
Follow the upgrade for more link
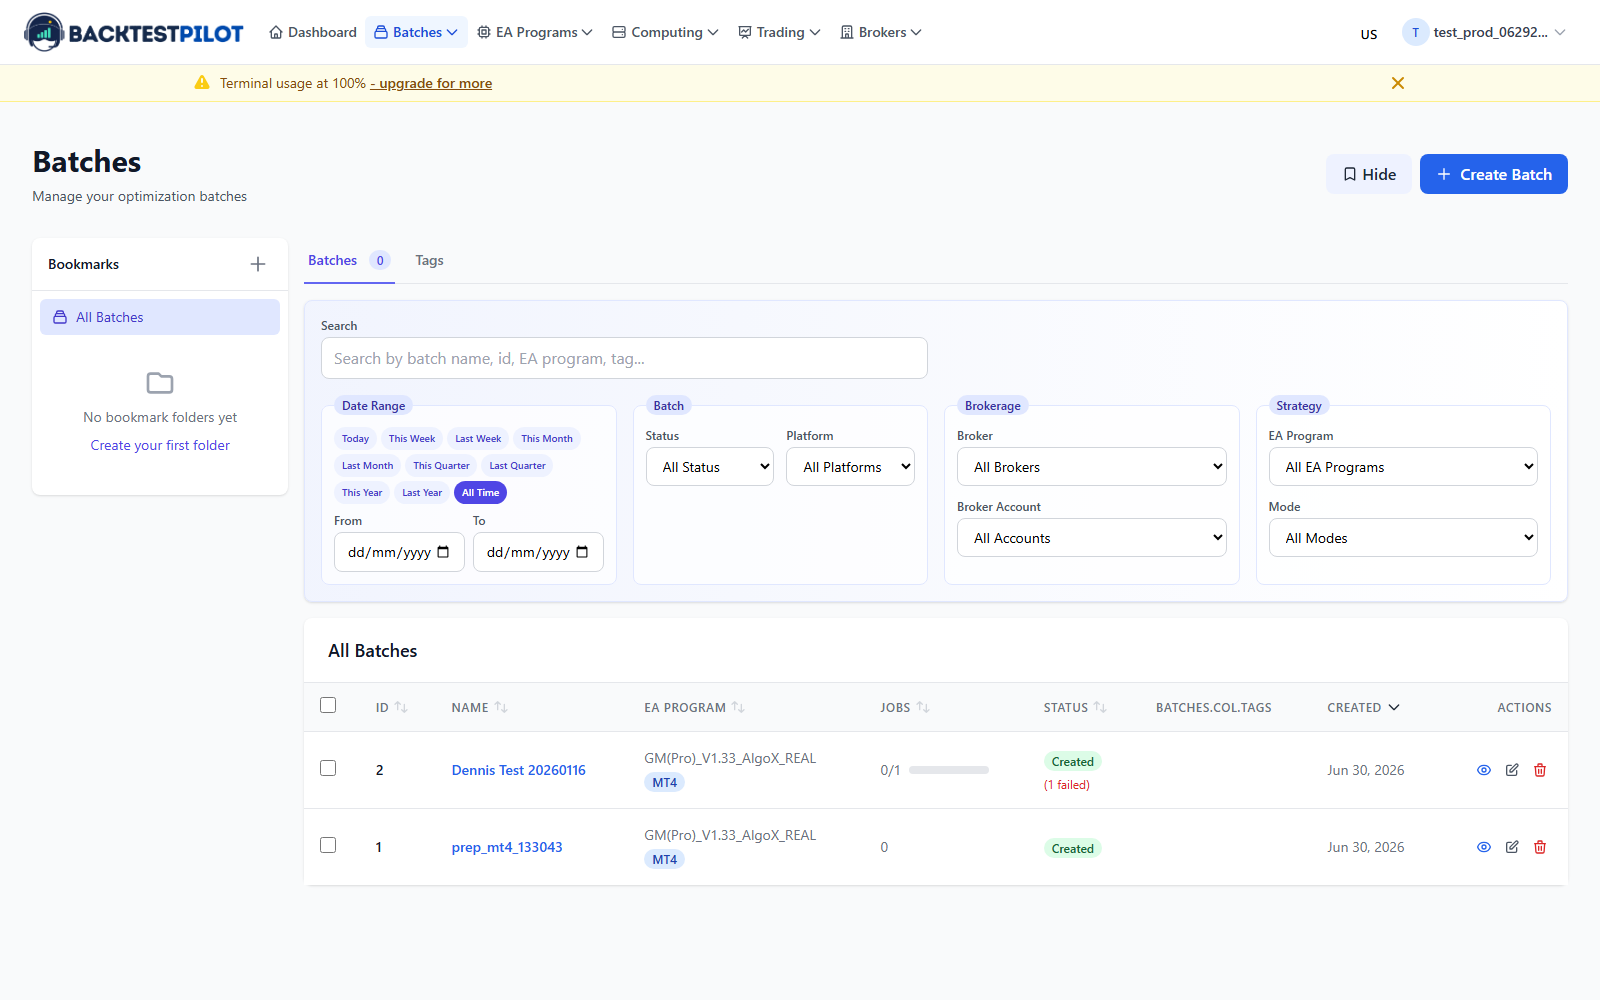(x=431, y=83)
